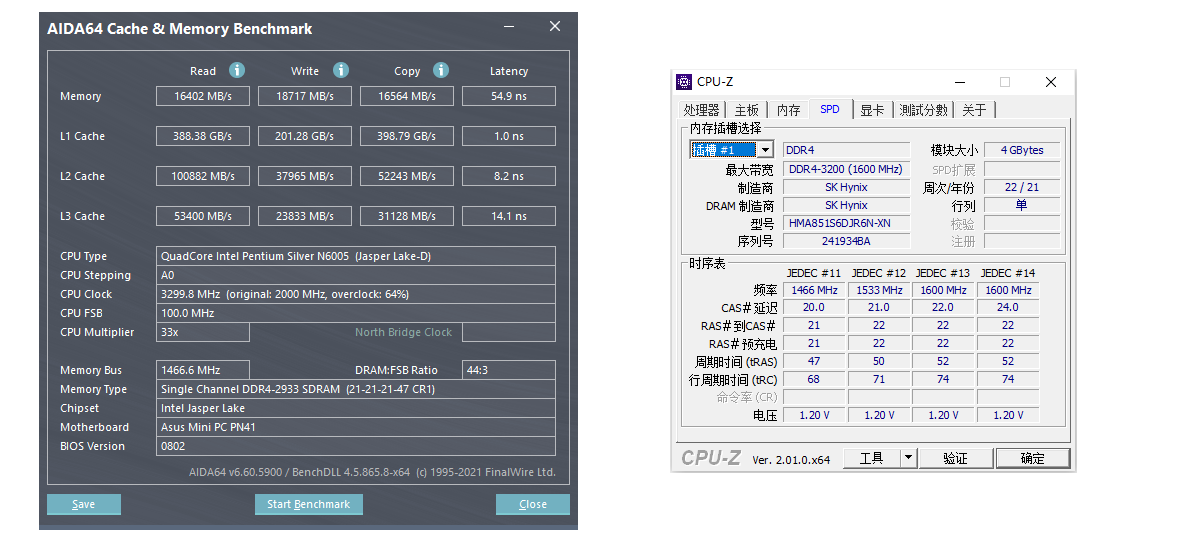This screenshot has width=1179, height=543.
Task: Switch to the 显卡 tab in CPU-Z
Action: [x=872, y=111]
